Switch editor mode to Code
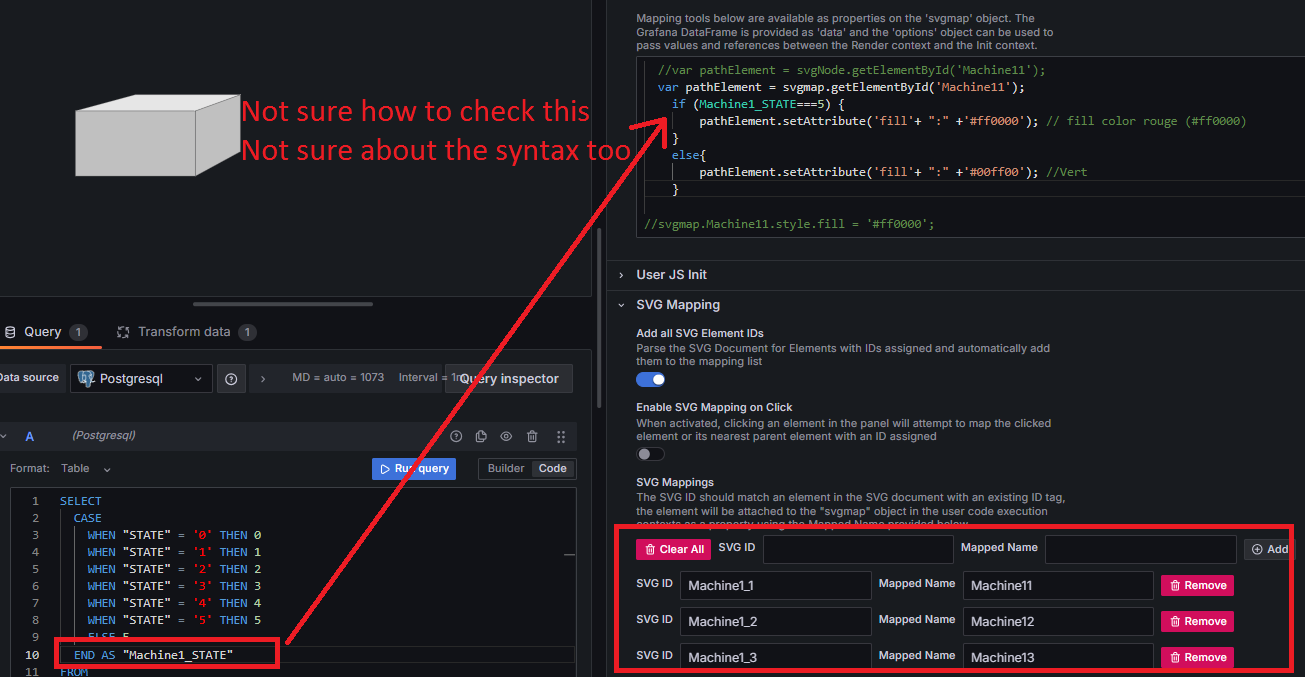Screen dimensions: 1305x677 [553, 468]
